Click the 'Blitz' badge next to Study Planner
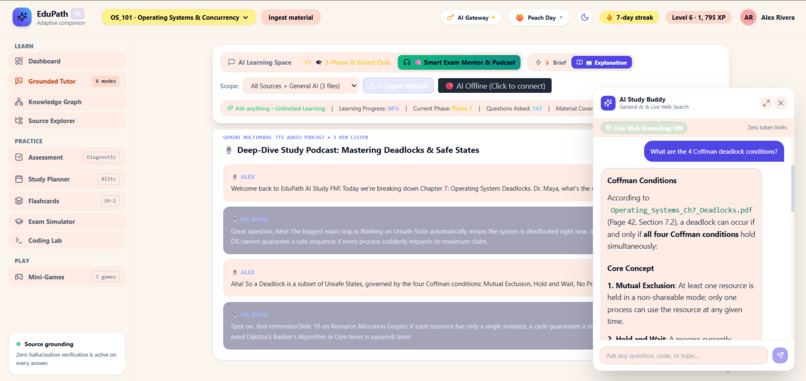This screenshot has width=806, height=381. [108, 179]
